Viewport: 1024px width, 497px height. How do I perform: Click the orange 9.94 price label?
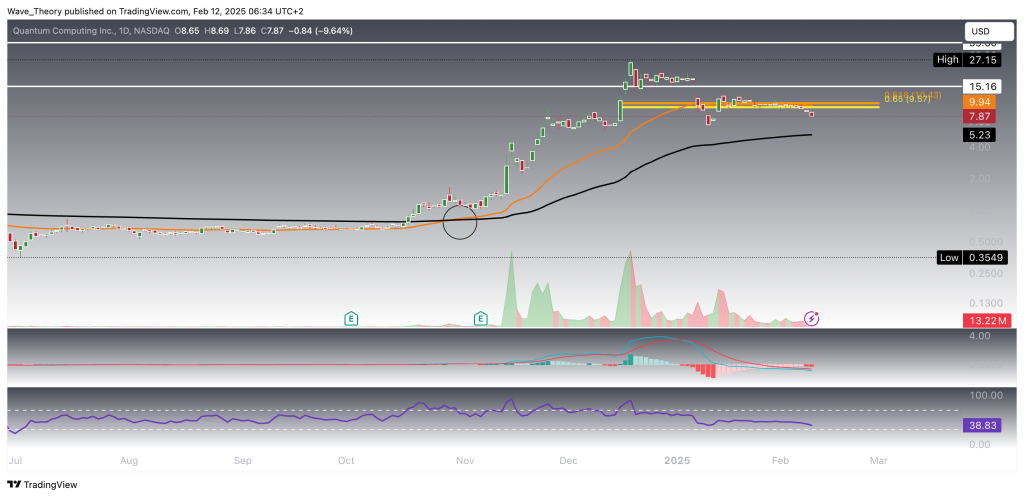coord(980,102)
